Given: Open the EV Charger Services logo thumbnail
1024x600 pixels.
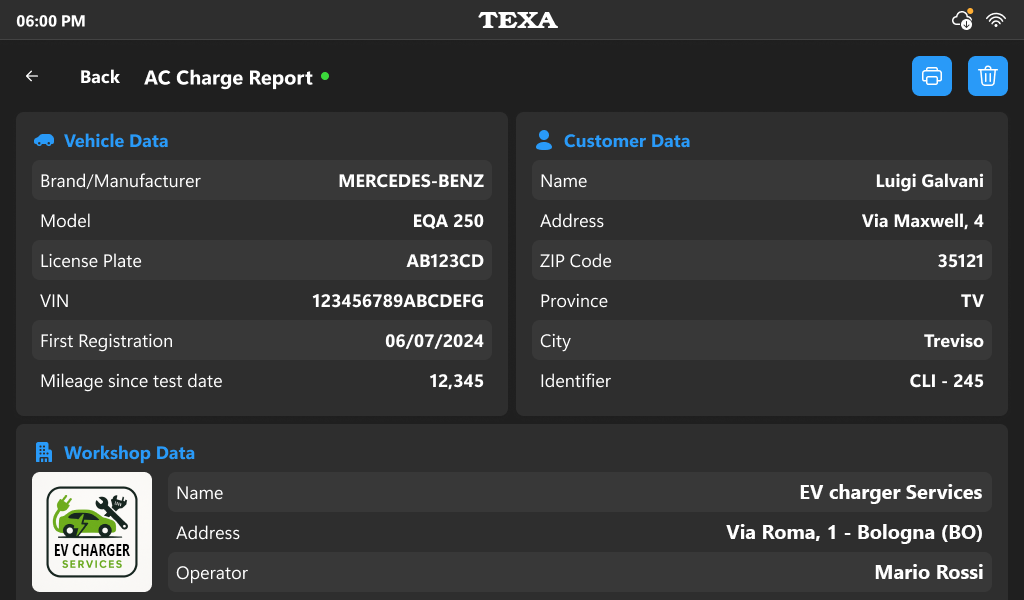Looking at the screenshot, I should 92,532.
